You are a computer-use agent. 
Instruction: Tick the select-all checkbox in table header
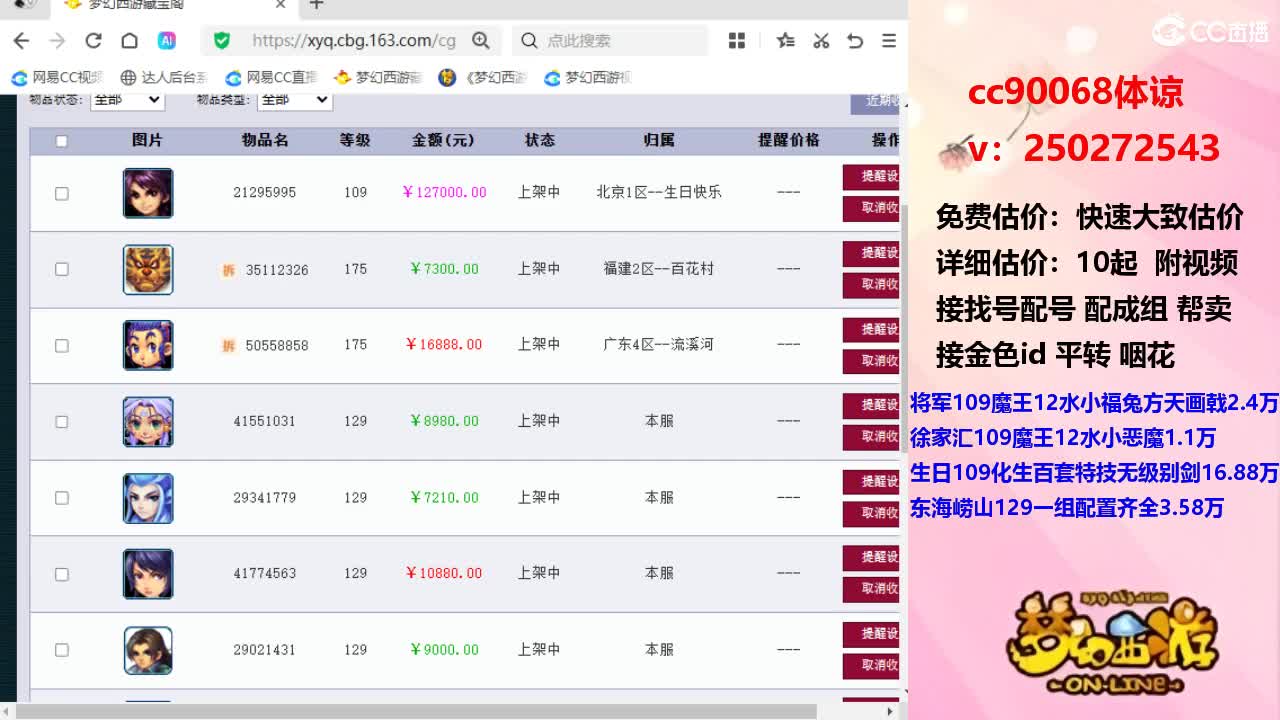61,141
